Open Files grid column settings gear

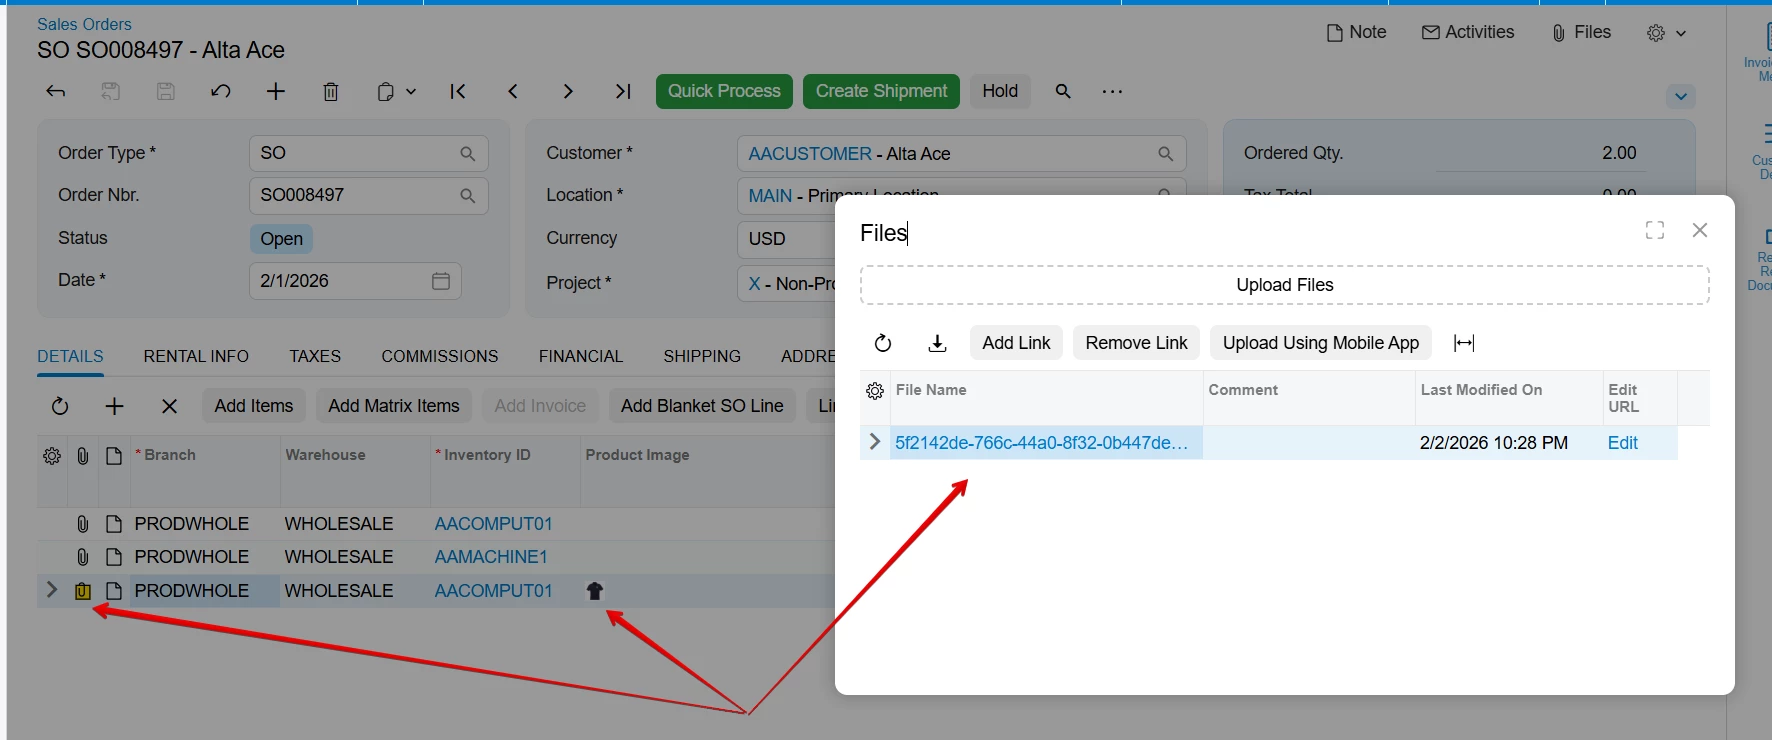point(875,391)
